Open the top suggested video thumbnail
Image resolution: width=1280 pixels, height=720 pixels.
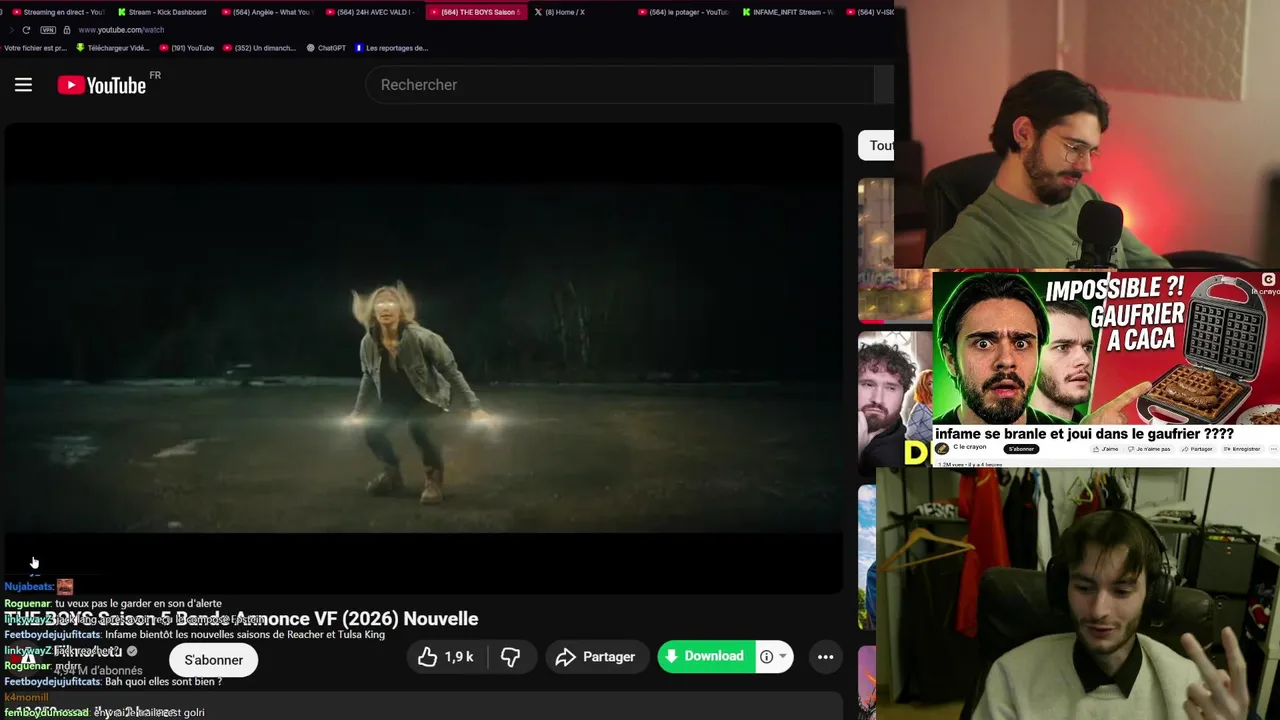coord(876,250)
